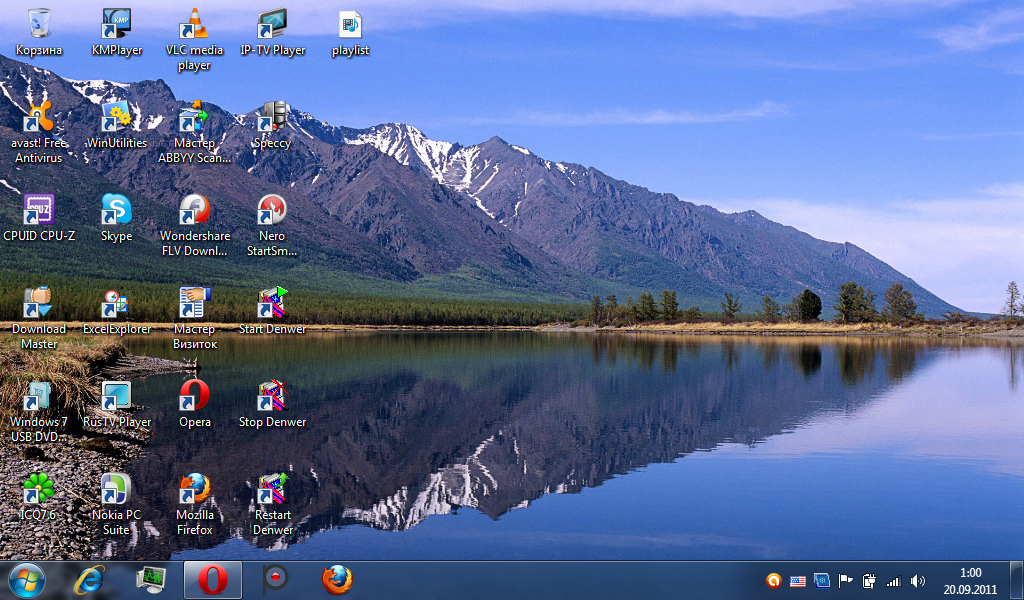Launch Internet Explorer from the taskbar
This screenshot has height=600, width=1024.
(90, 579)
